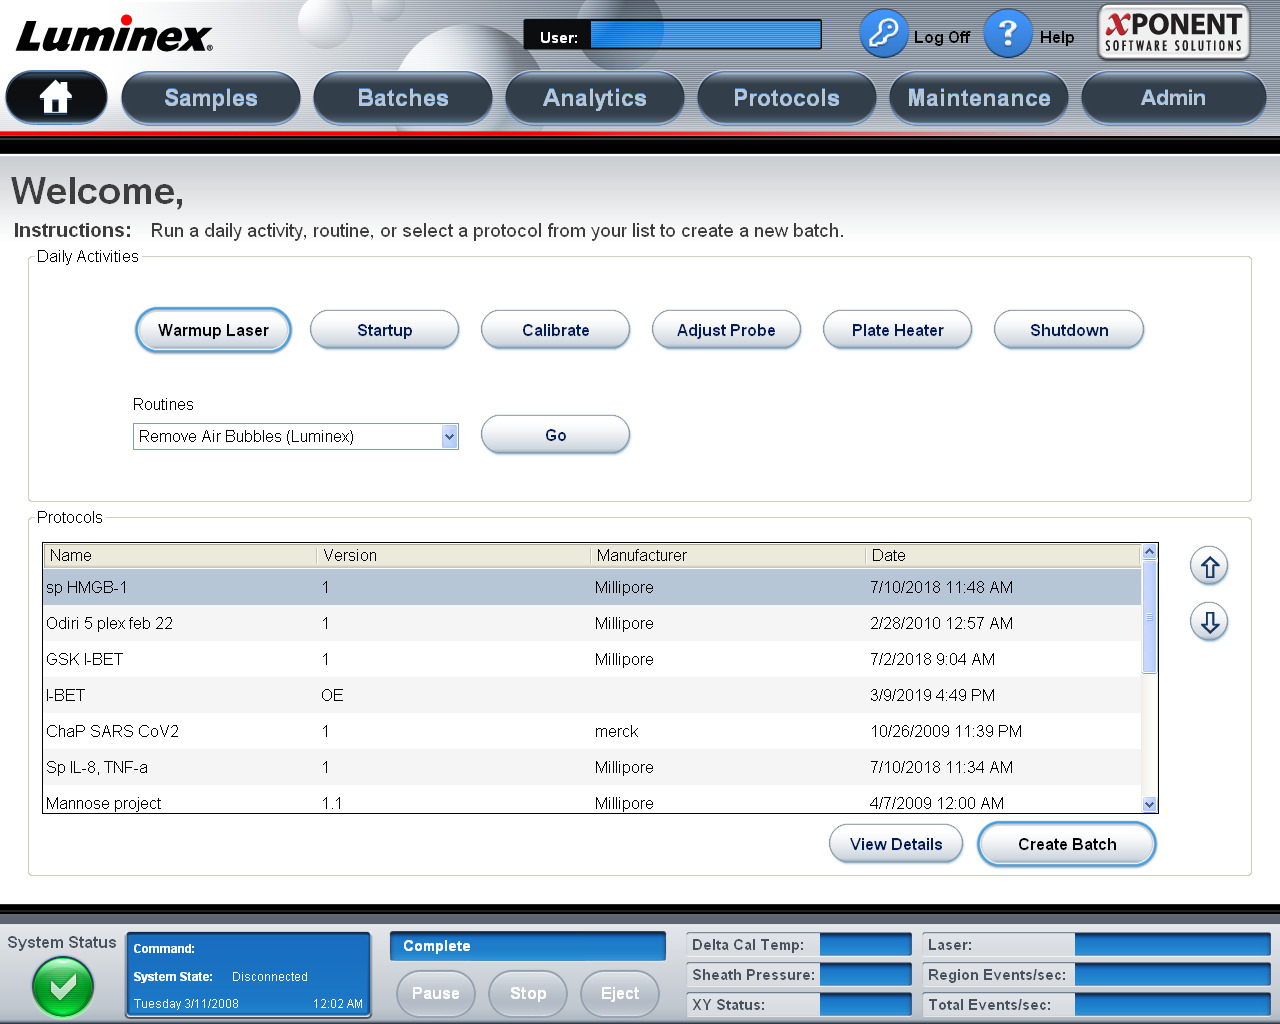Click inside the User name field
This screenshot has width=1280, height=1024.
705,33
